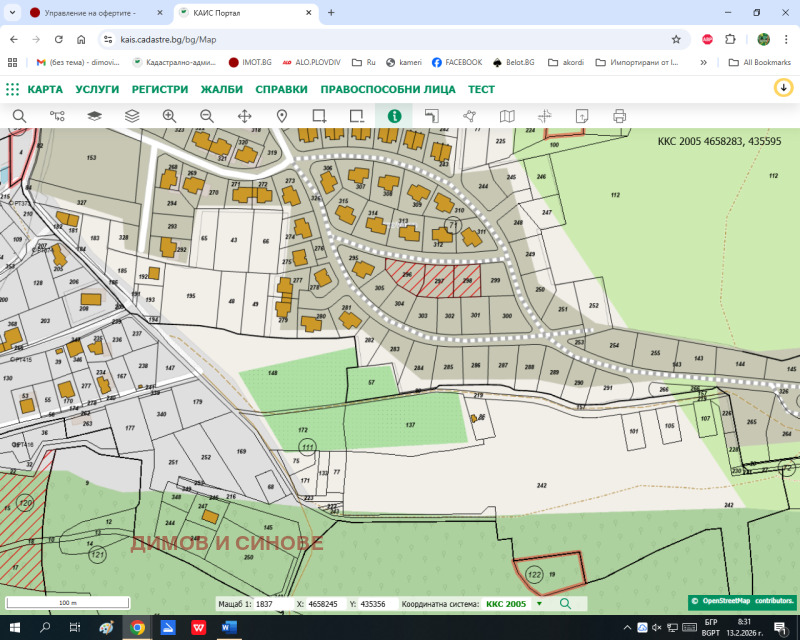Image resolution: width=800 pixels, height=640 pixels.
Task: Open the ККС 2005 coordinate system dropdown
Action: tap(515, 603)
